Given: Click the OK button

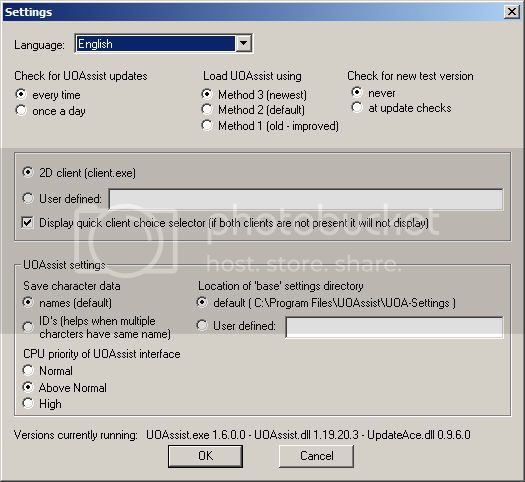Looking at the screenshot, I should (x=206, y=456).
